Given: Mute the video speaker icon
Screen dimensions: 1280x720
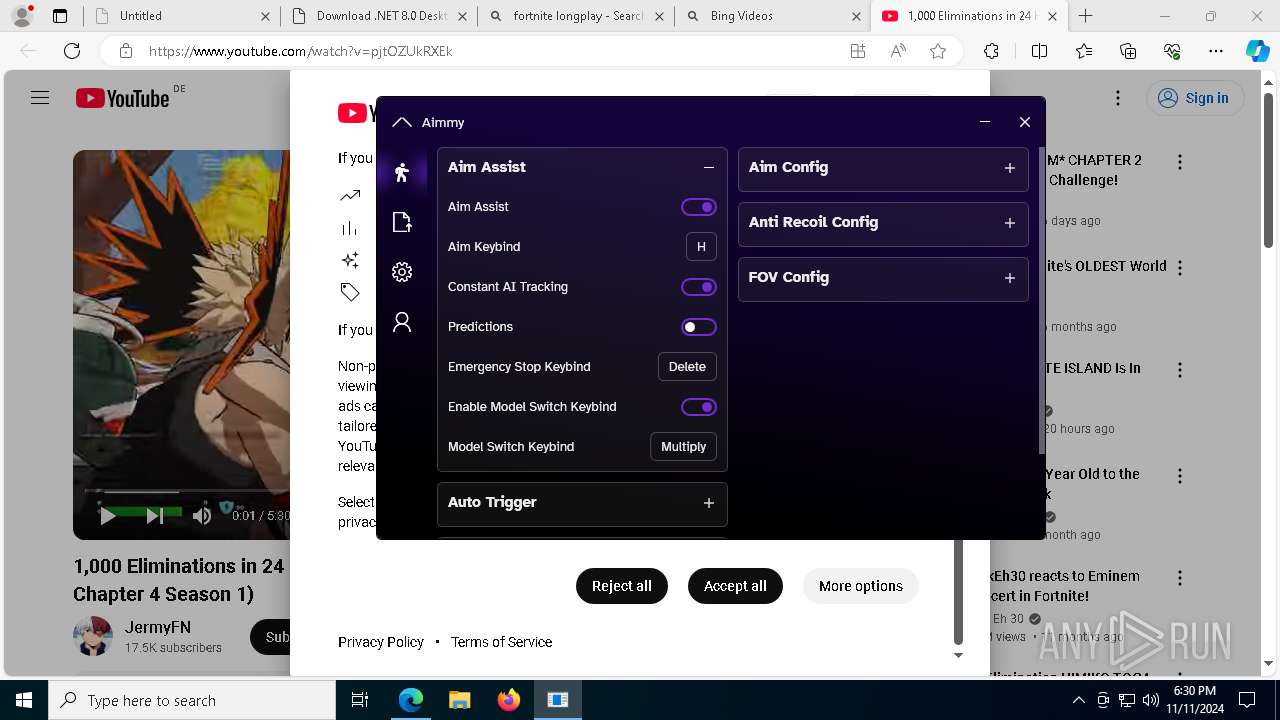Looking at the screenshot, I should (x=202, y=516).
